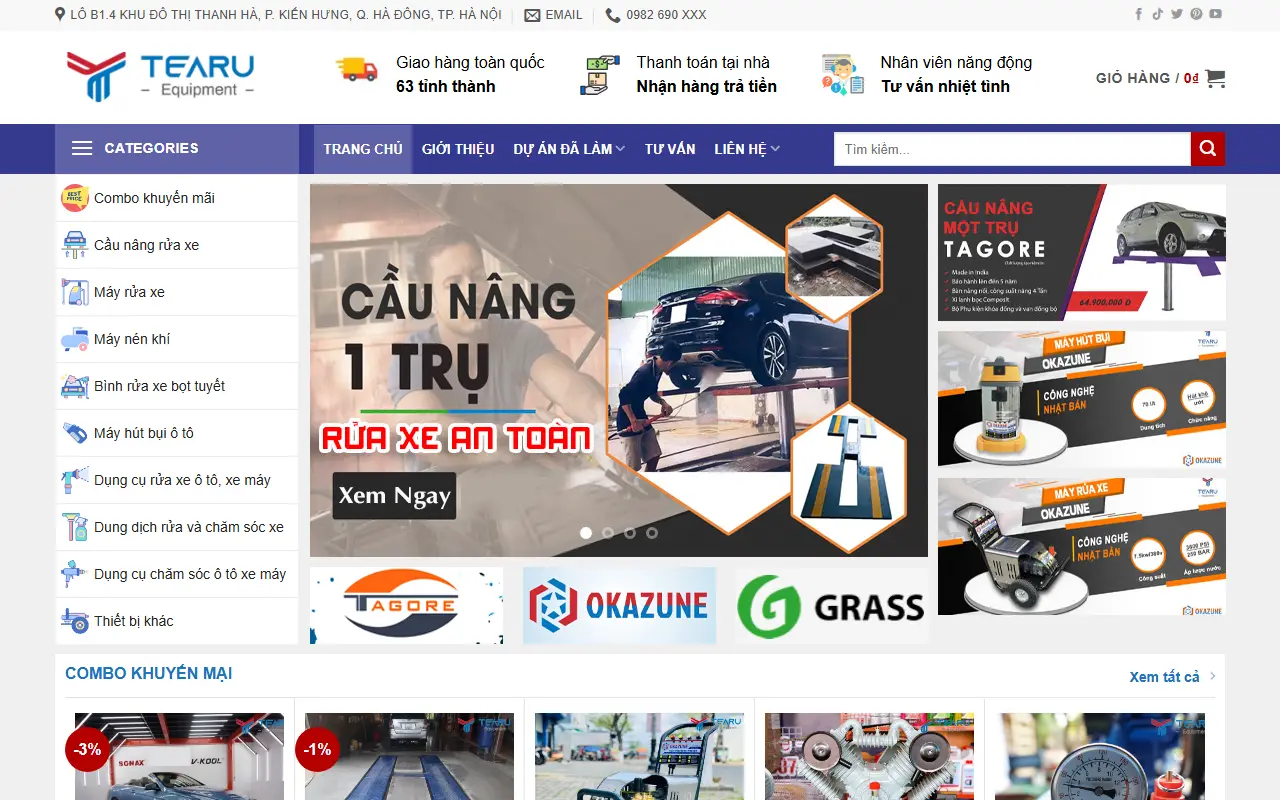
Task: Open the Thiết bị khác category link
Action: point(134,621)
